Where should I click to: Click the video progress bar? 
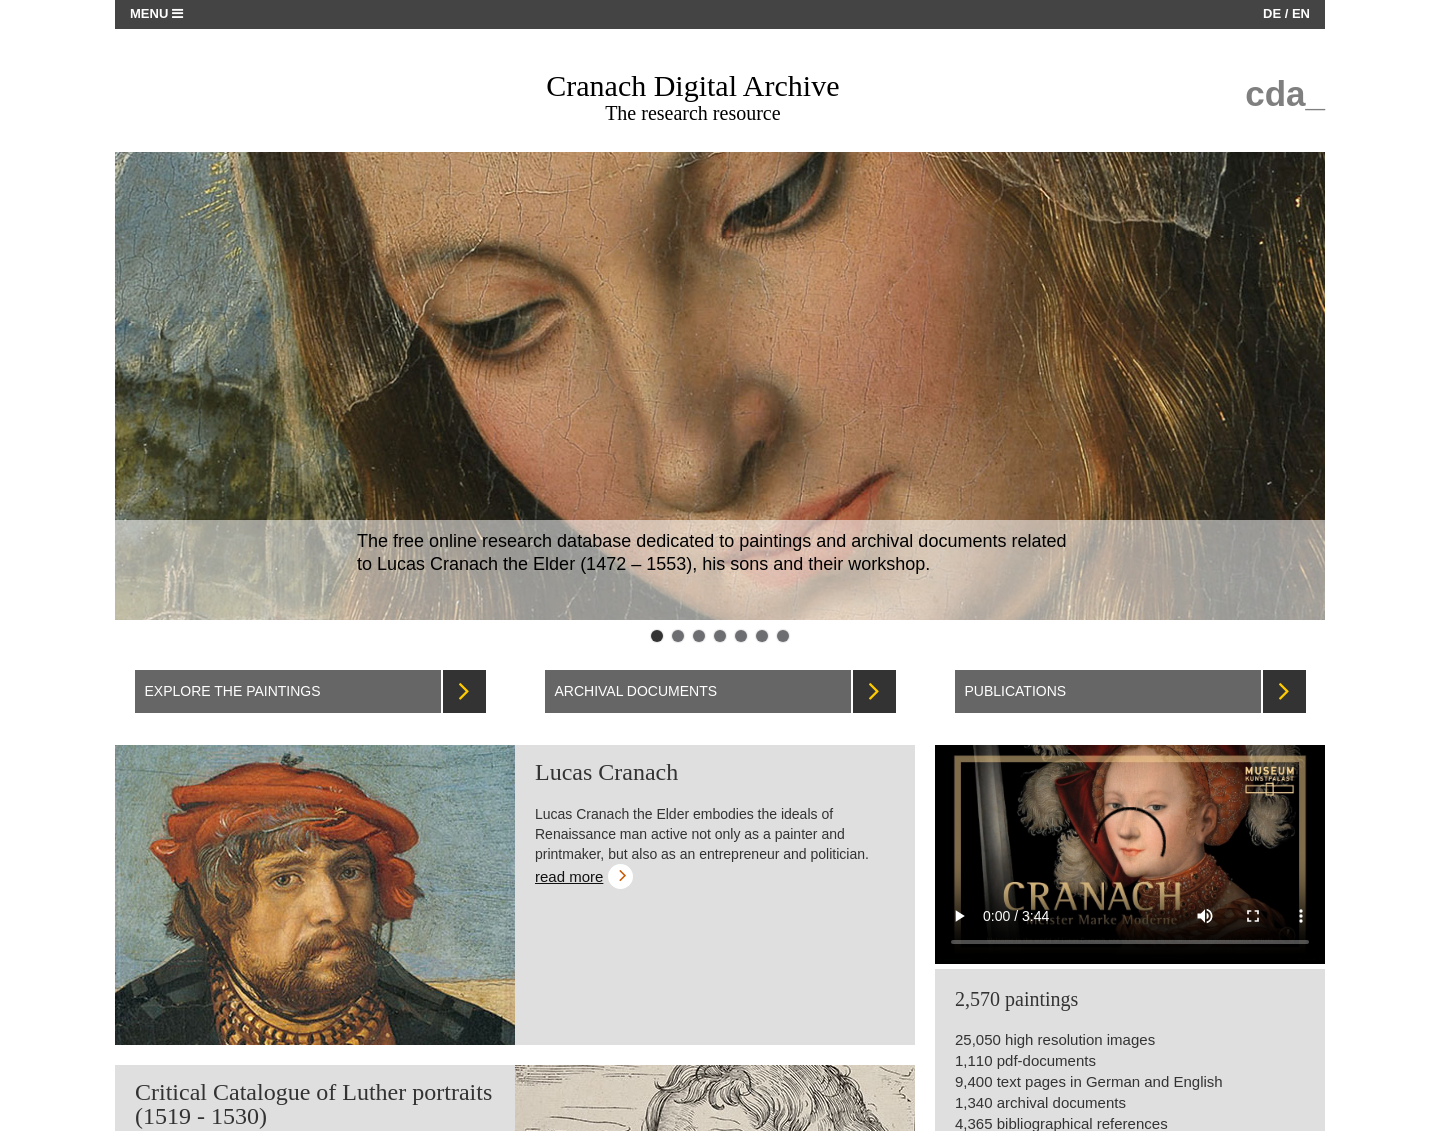[1130, 942]
